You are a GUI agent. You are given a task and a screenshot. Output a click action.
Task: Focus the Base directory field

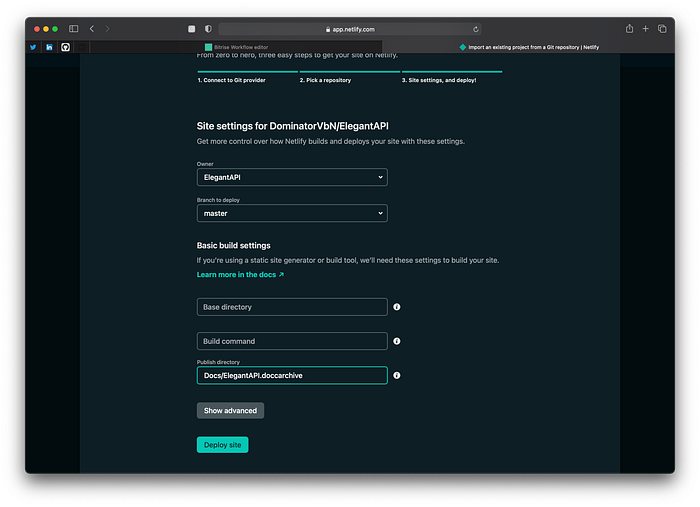292,307
